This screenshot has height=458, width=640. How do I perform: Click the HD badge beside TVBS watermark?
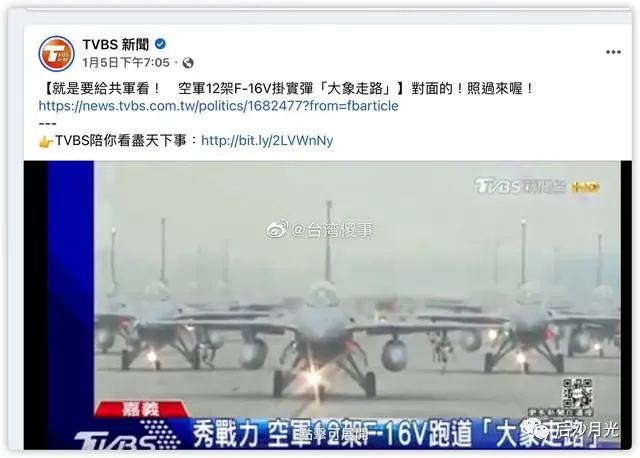pos(585,187)
